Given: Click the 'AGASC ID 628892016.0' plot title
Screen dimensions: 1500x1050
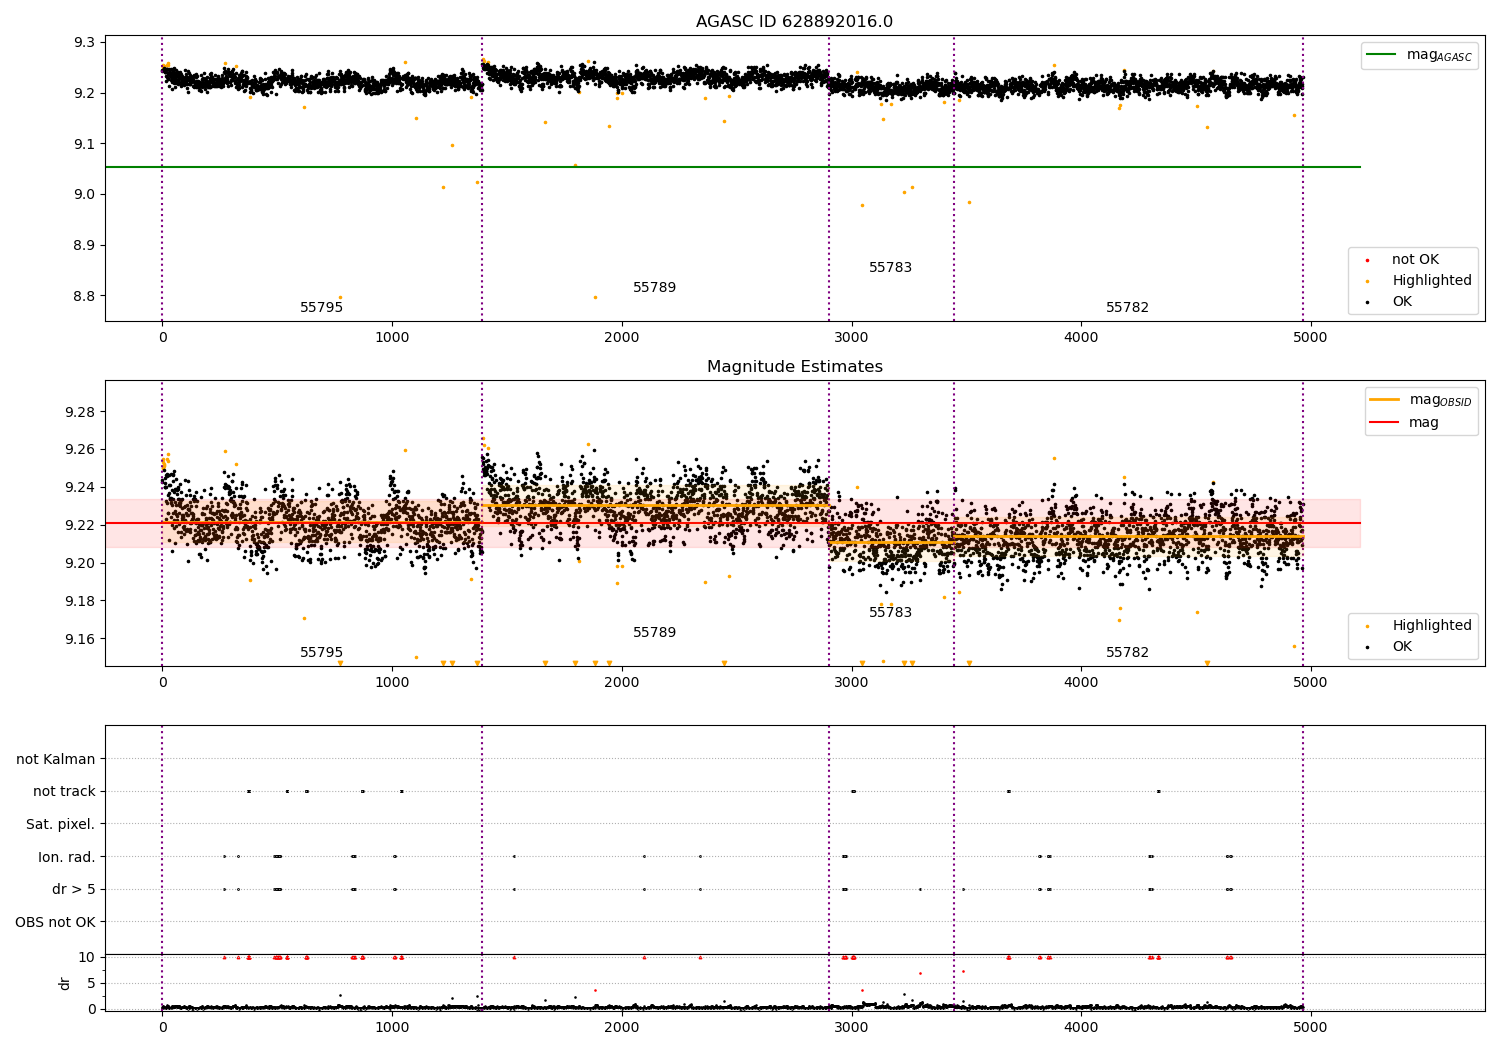Looking at the screenshot, I should (794, 22).
